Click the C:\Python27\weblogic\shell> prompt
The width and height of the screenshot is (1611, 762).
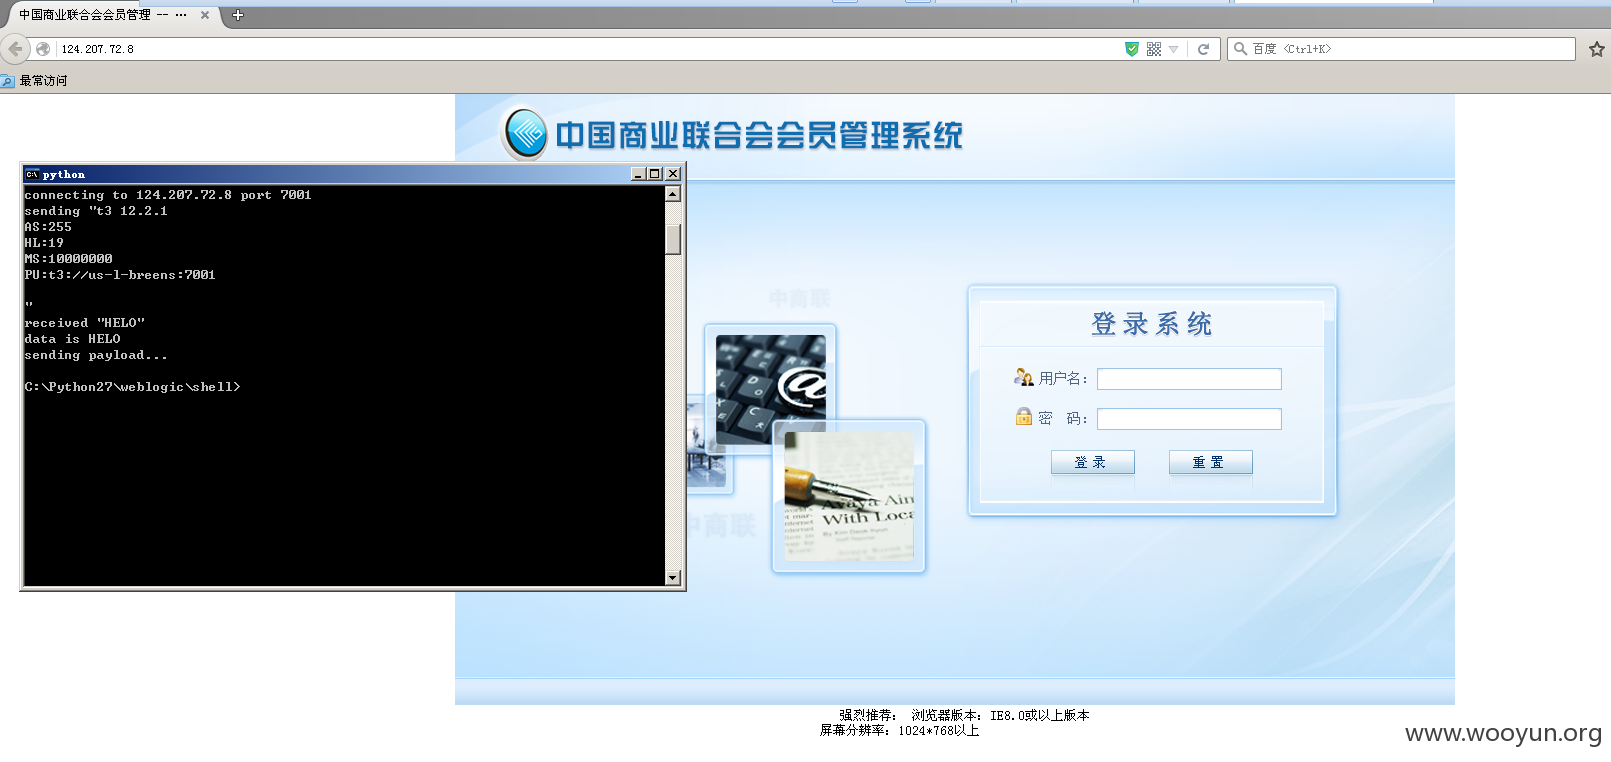tap(132, 387)
